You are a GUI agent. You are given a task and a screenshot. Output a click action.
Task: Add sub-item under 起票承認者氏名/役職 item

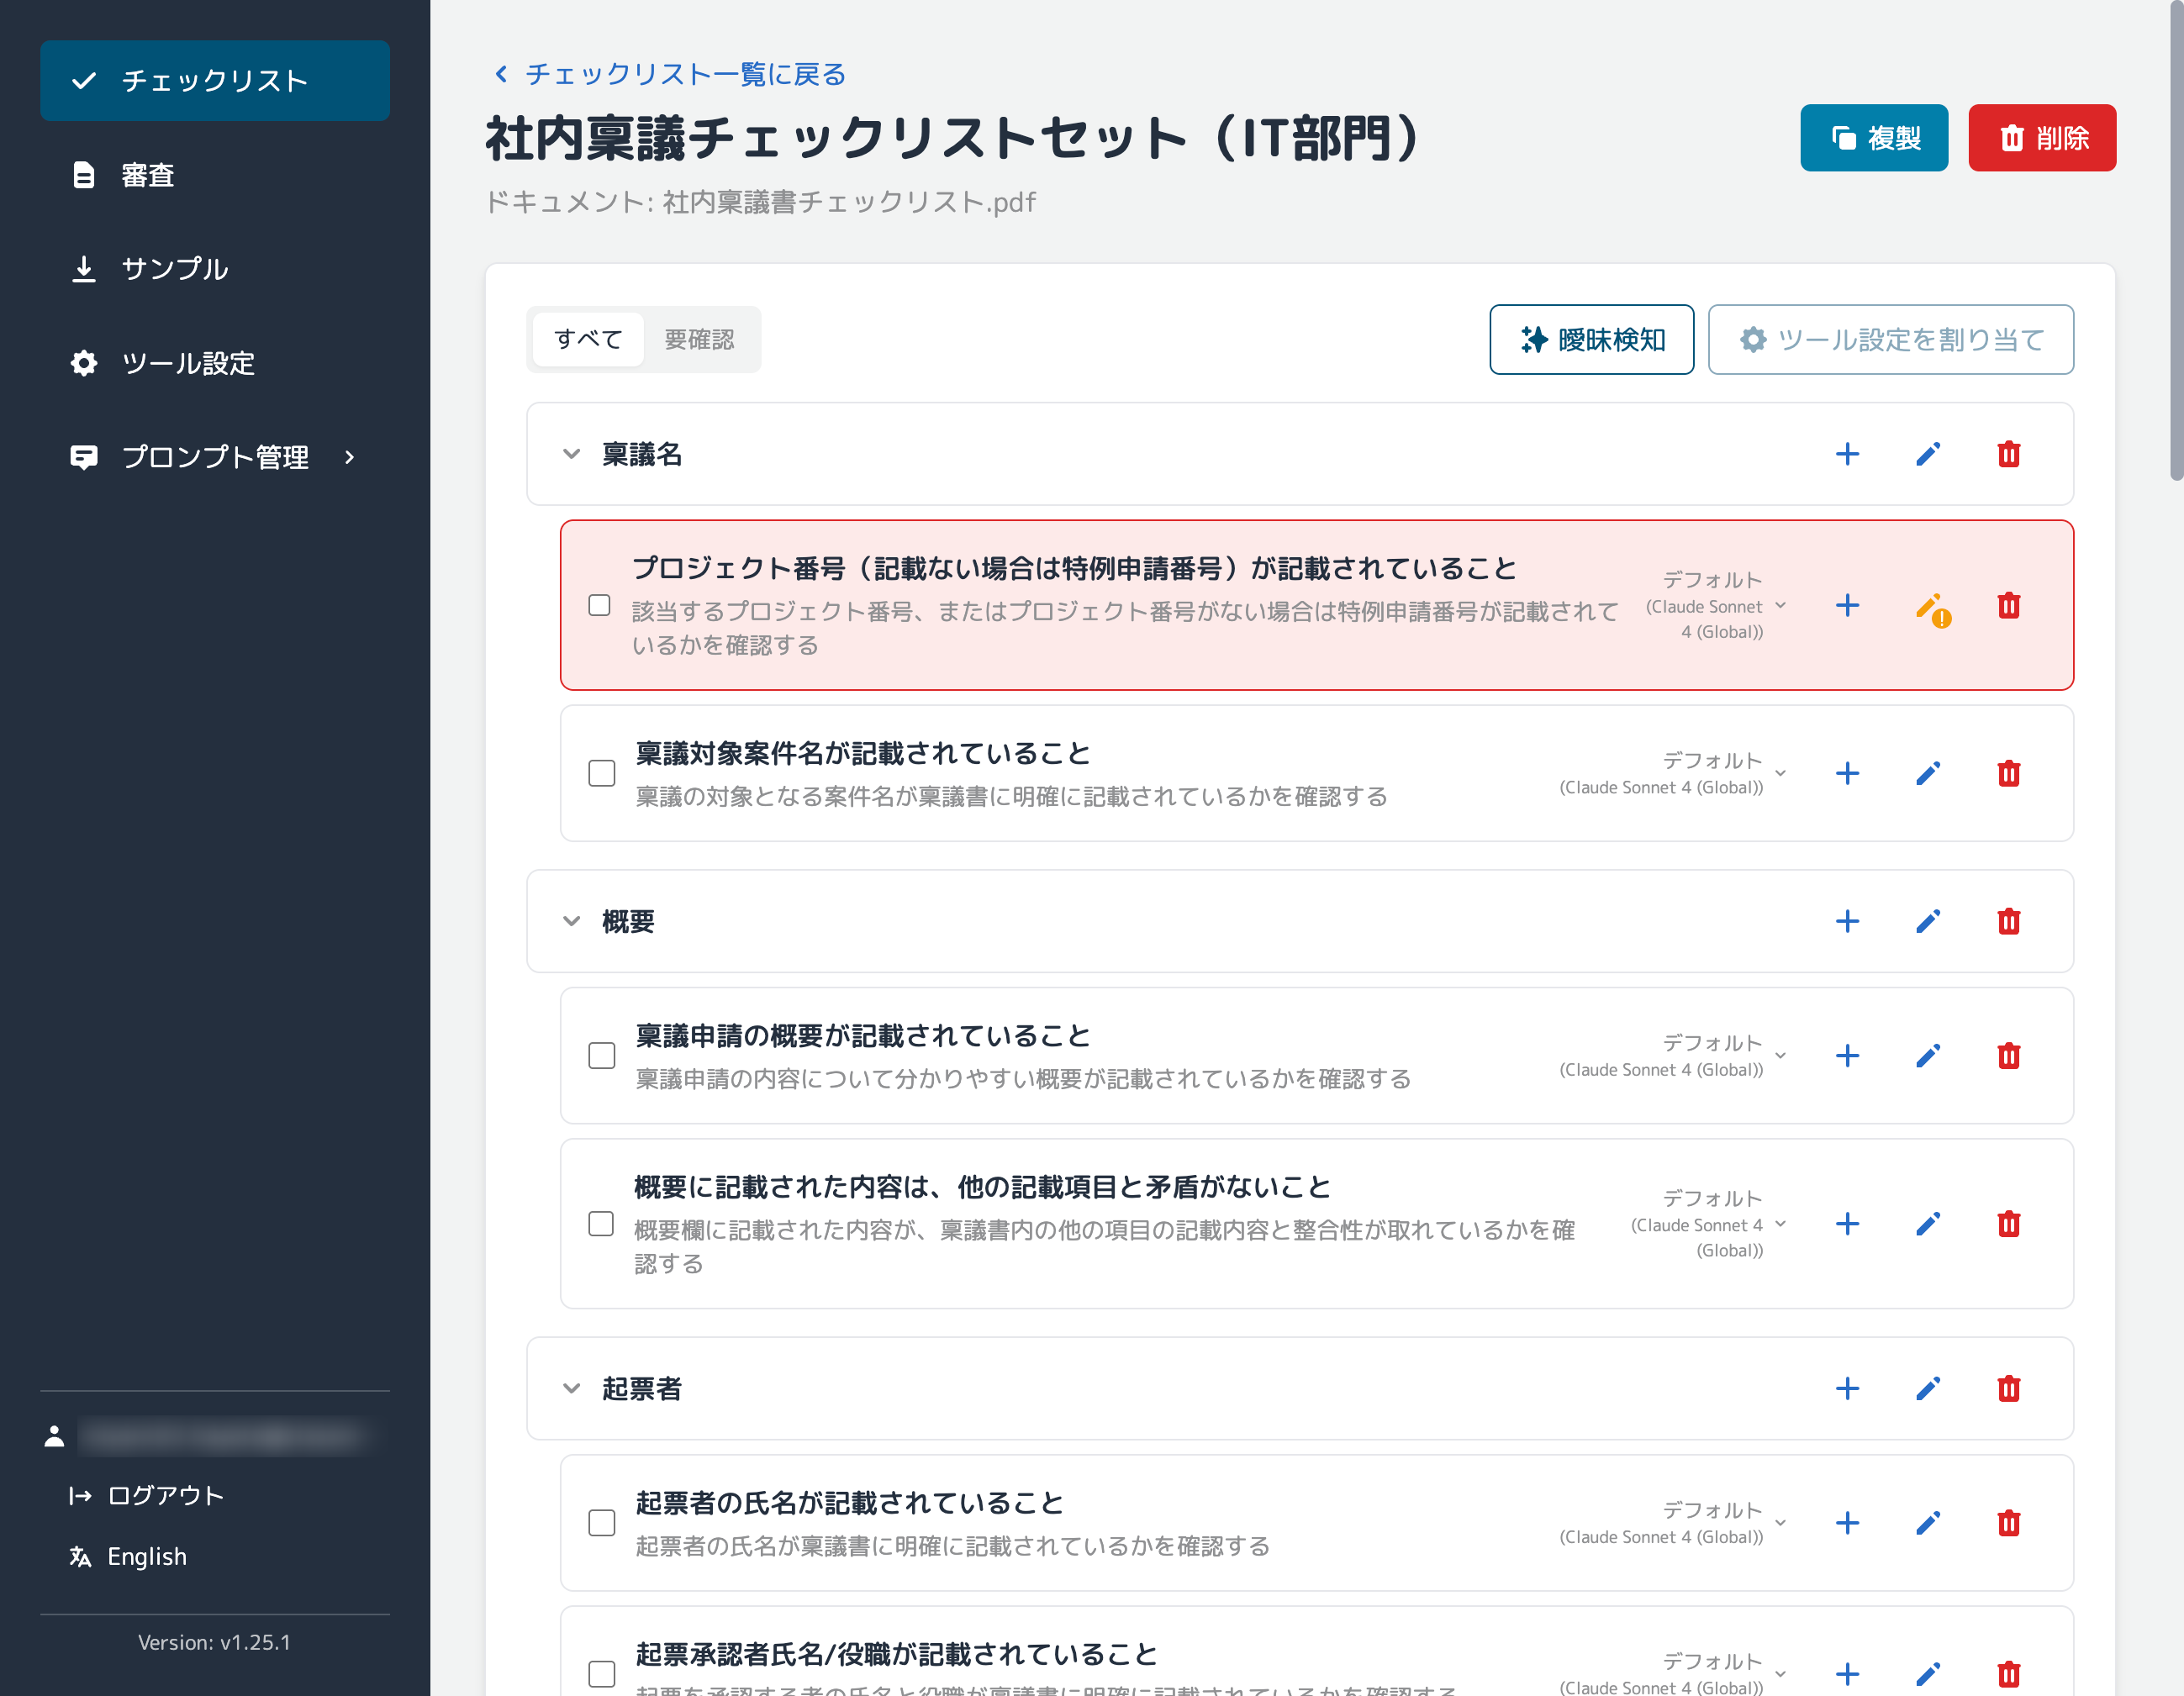point(1847,1674)
